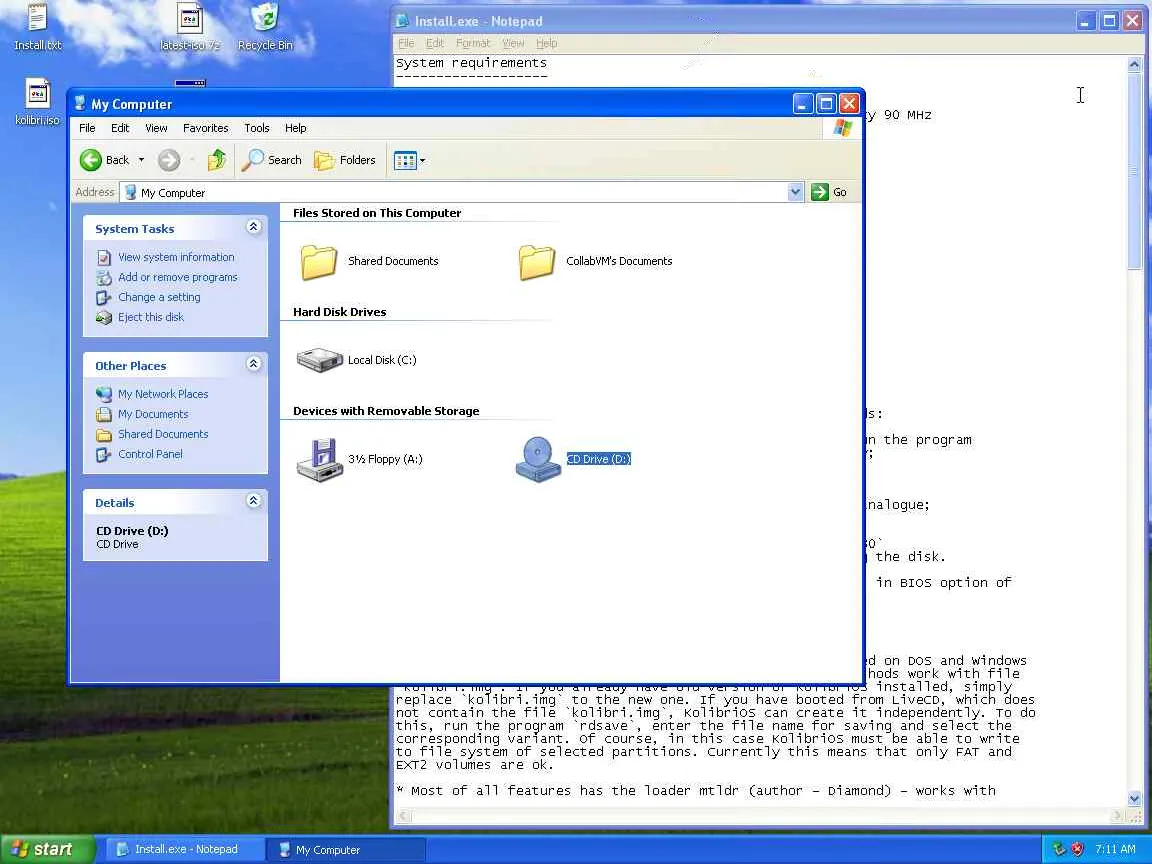1152x864 pixels.
Task: Click the CD Drive (D:) highlighted label
Action: [599, 459]
